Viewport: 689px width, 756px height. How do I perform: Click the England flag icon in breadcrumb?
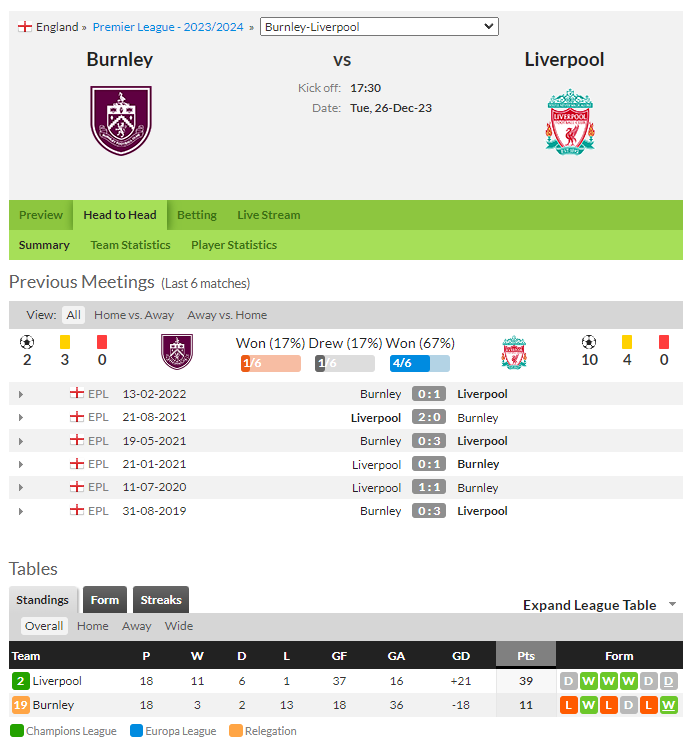[25, 27]
